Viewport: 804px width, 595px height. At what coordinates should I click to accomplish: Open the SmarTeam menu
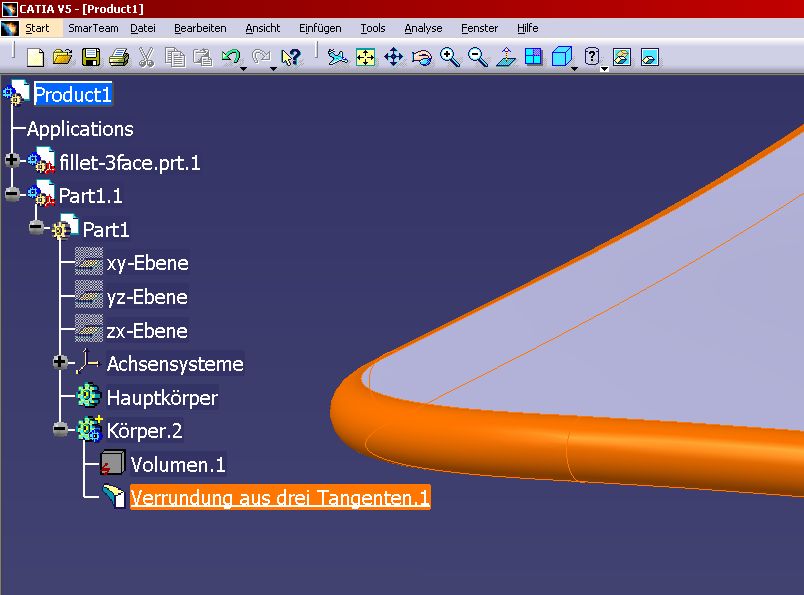click(x=93, y=28)
